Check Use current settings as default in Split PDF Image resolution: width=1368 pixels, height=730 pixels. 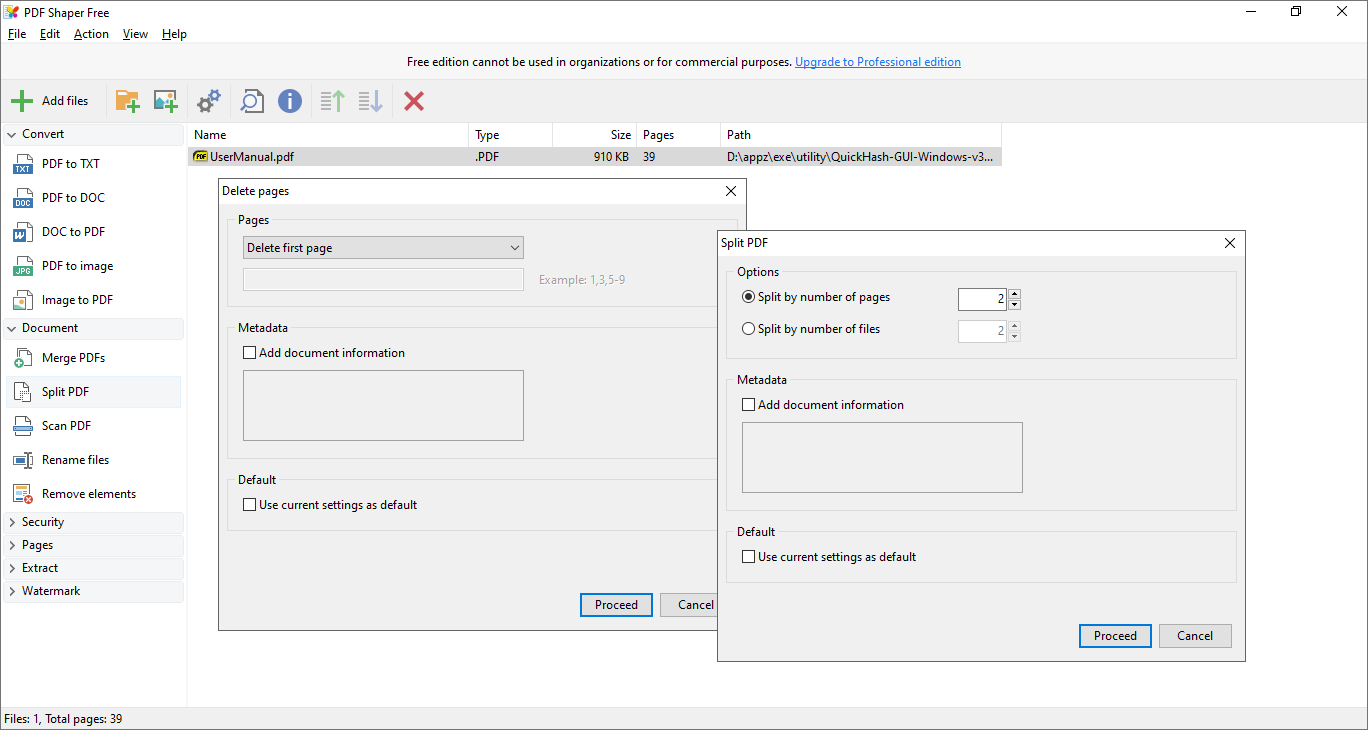coord(748,557)
